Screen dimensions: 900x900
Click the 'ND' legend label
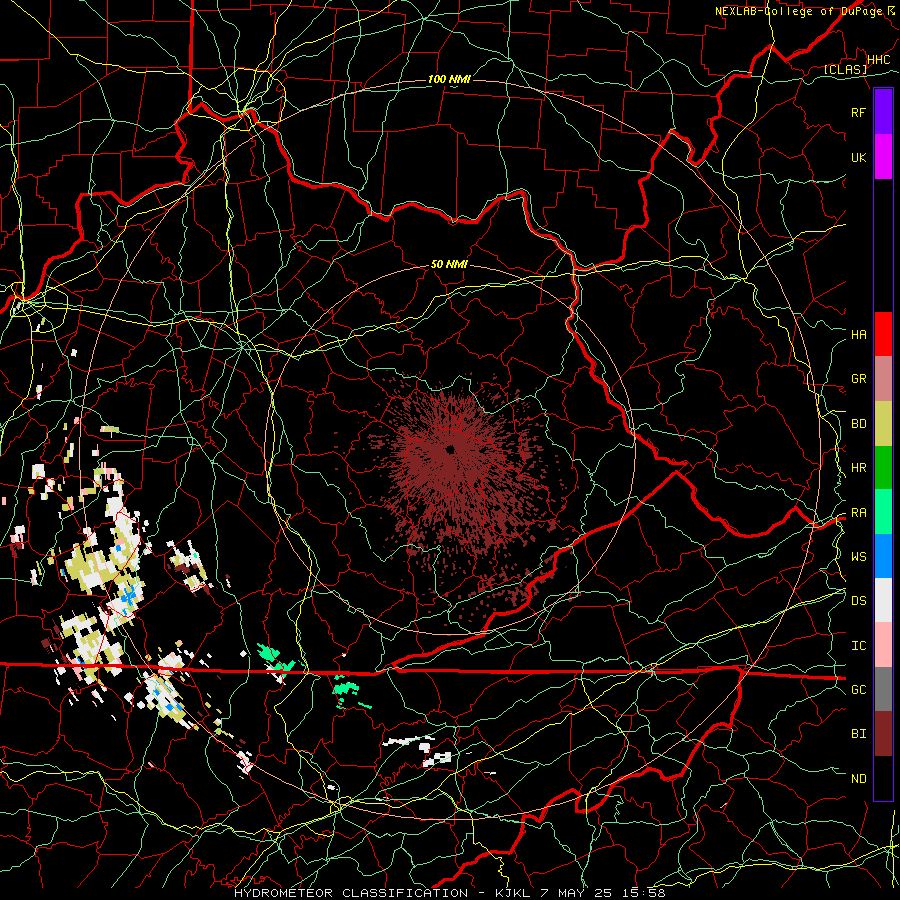[x=858, y=779]
